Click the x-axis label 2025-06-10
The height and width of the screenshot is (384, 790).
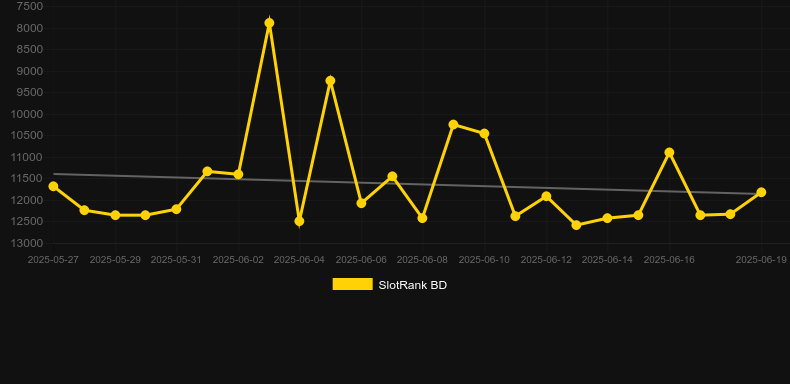pyautogui.click(x=484, y=260)
